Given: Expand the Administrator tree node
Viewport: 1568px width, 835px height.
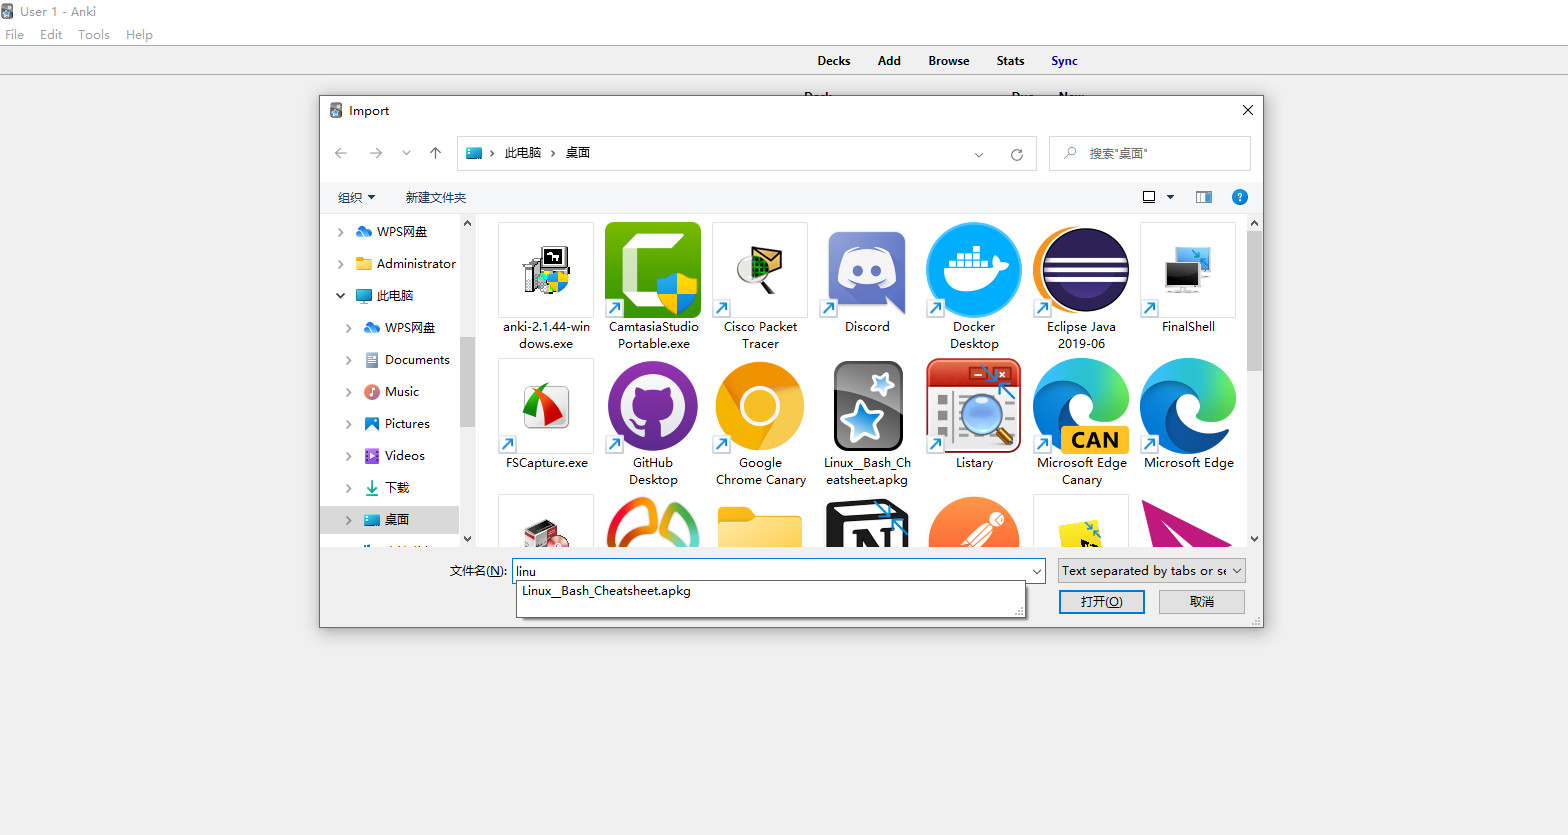Looking at the screenshot, I should coord(341,264).
